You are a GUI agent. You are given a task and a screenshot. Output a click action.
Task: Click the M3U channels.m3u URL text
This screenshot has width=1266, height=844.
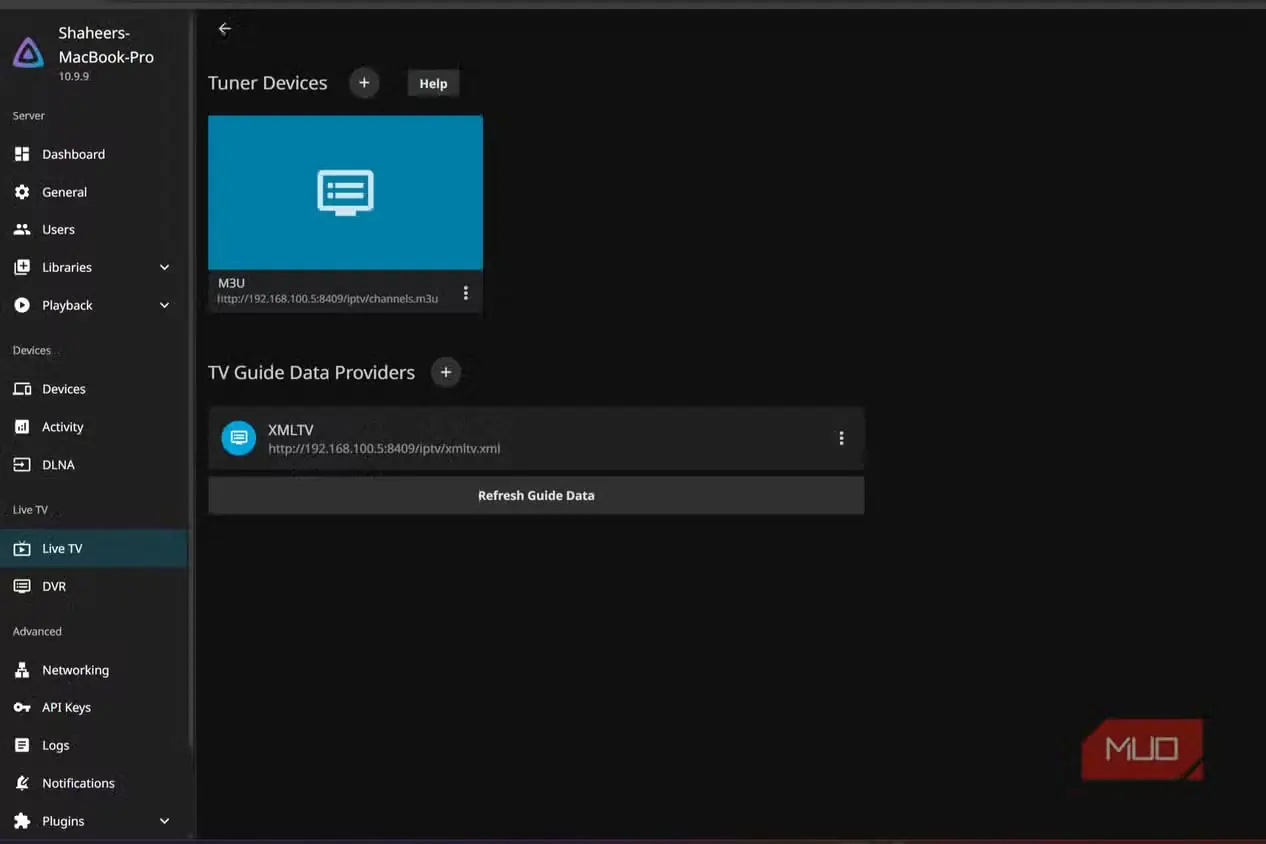pyautogui.click(x=327, y=299)
